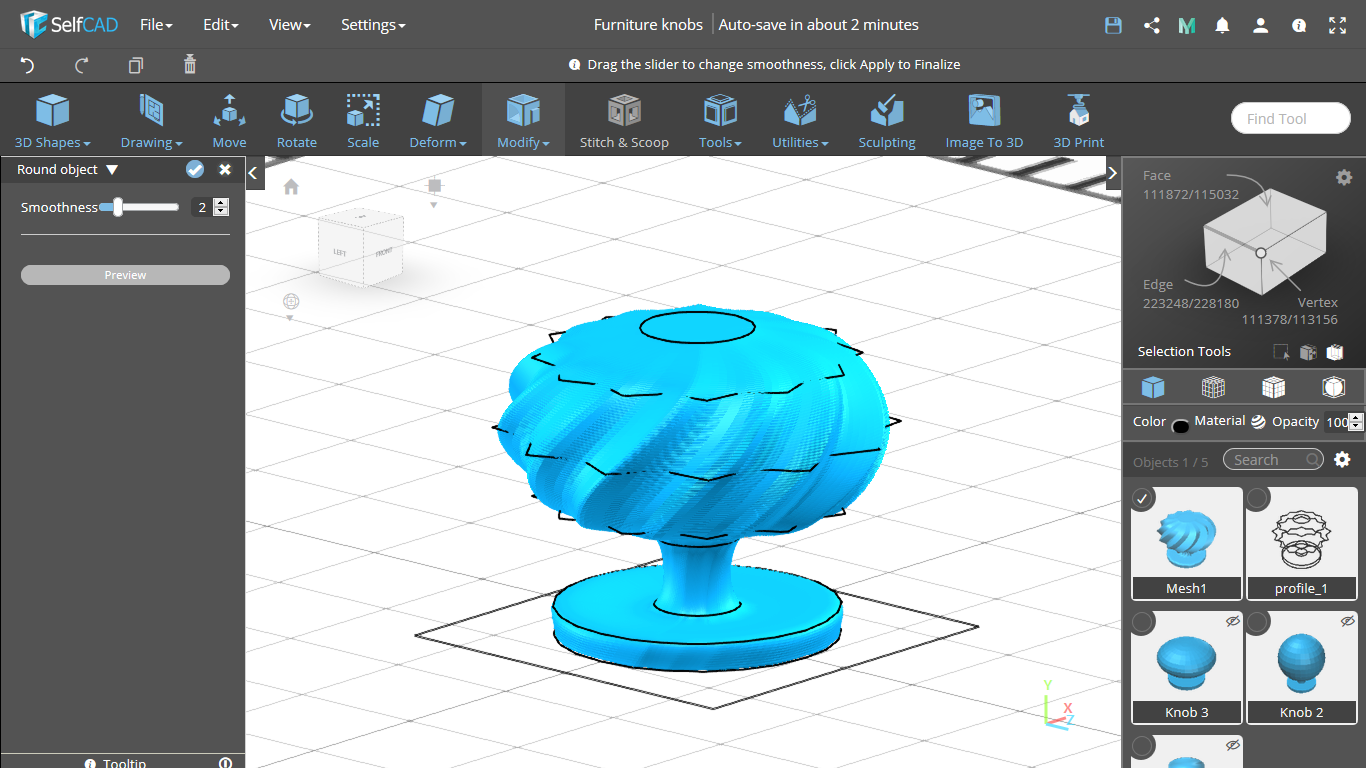Open the 3D Shapes tool menu
This screenshot has width=1366, height=768.
(52, 120)
